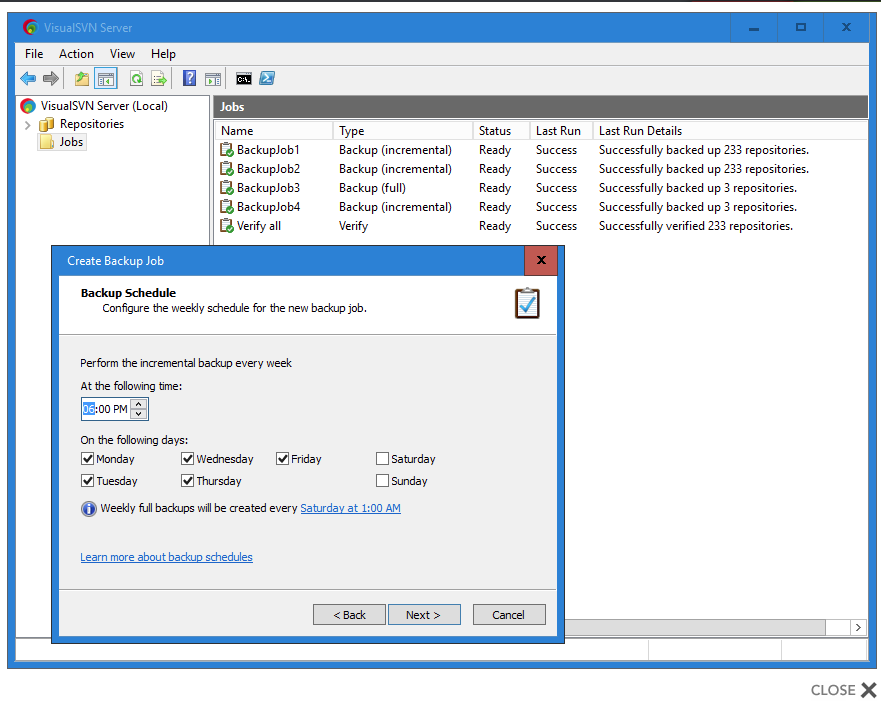Click the Back arrow toolbar icon

(28, 79)
